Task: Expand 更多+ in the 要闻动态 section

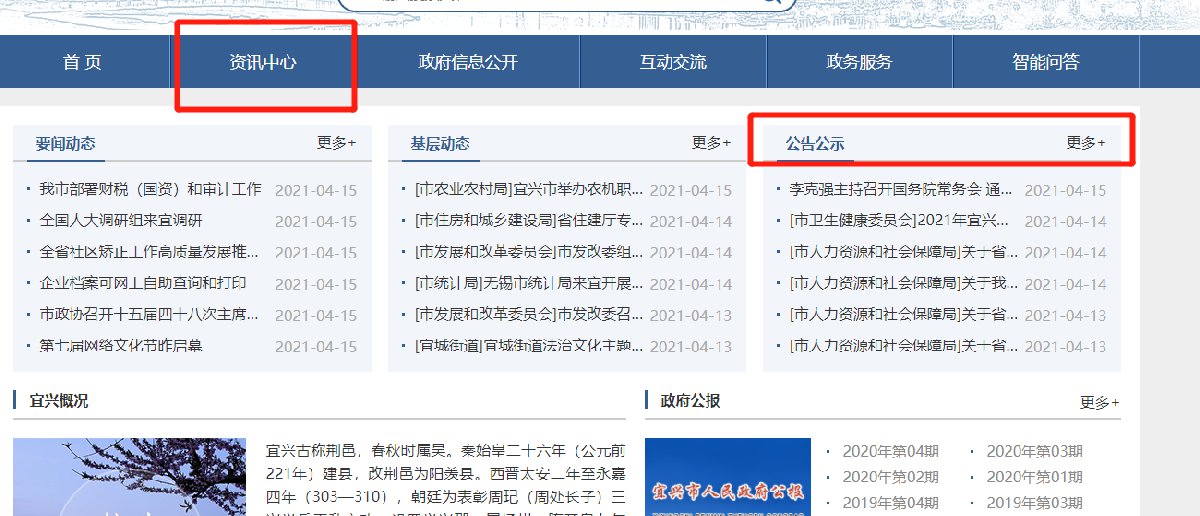Action: tap(336, 143)
